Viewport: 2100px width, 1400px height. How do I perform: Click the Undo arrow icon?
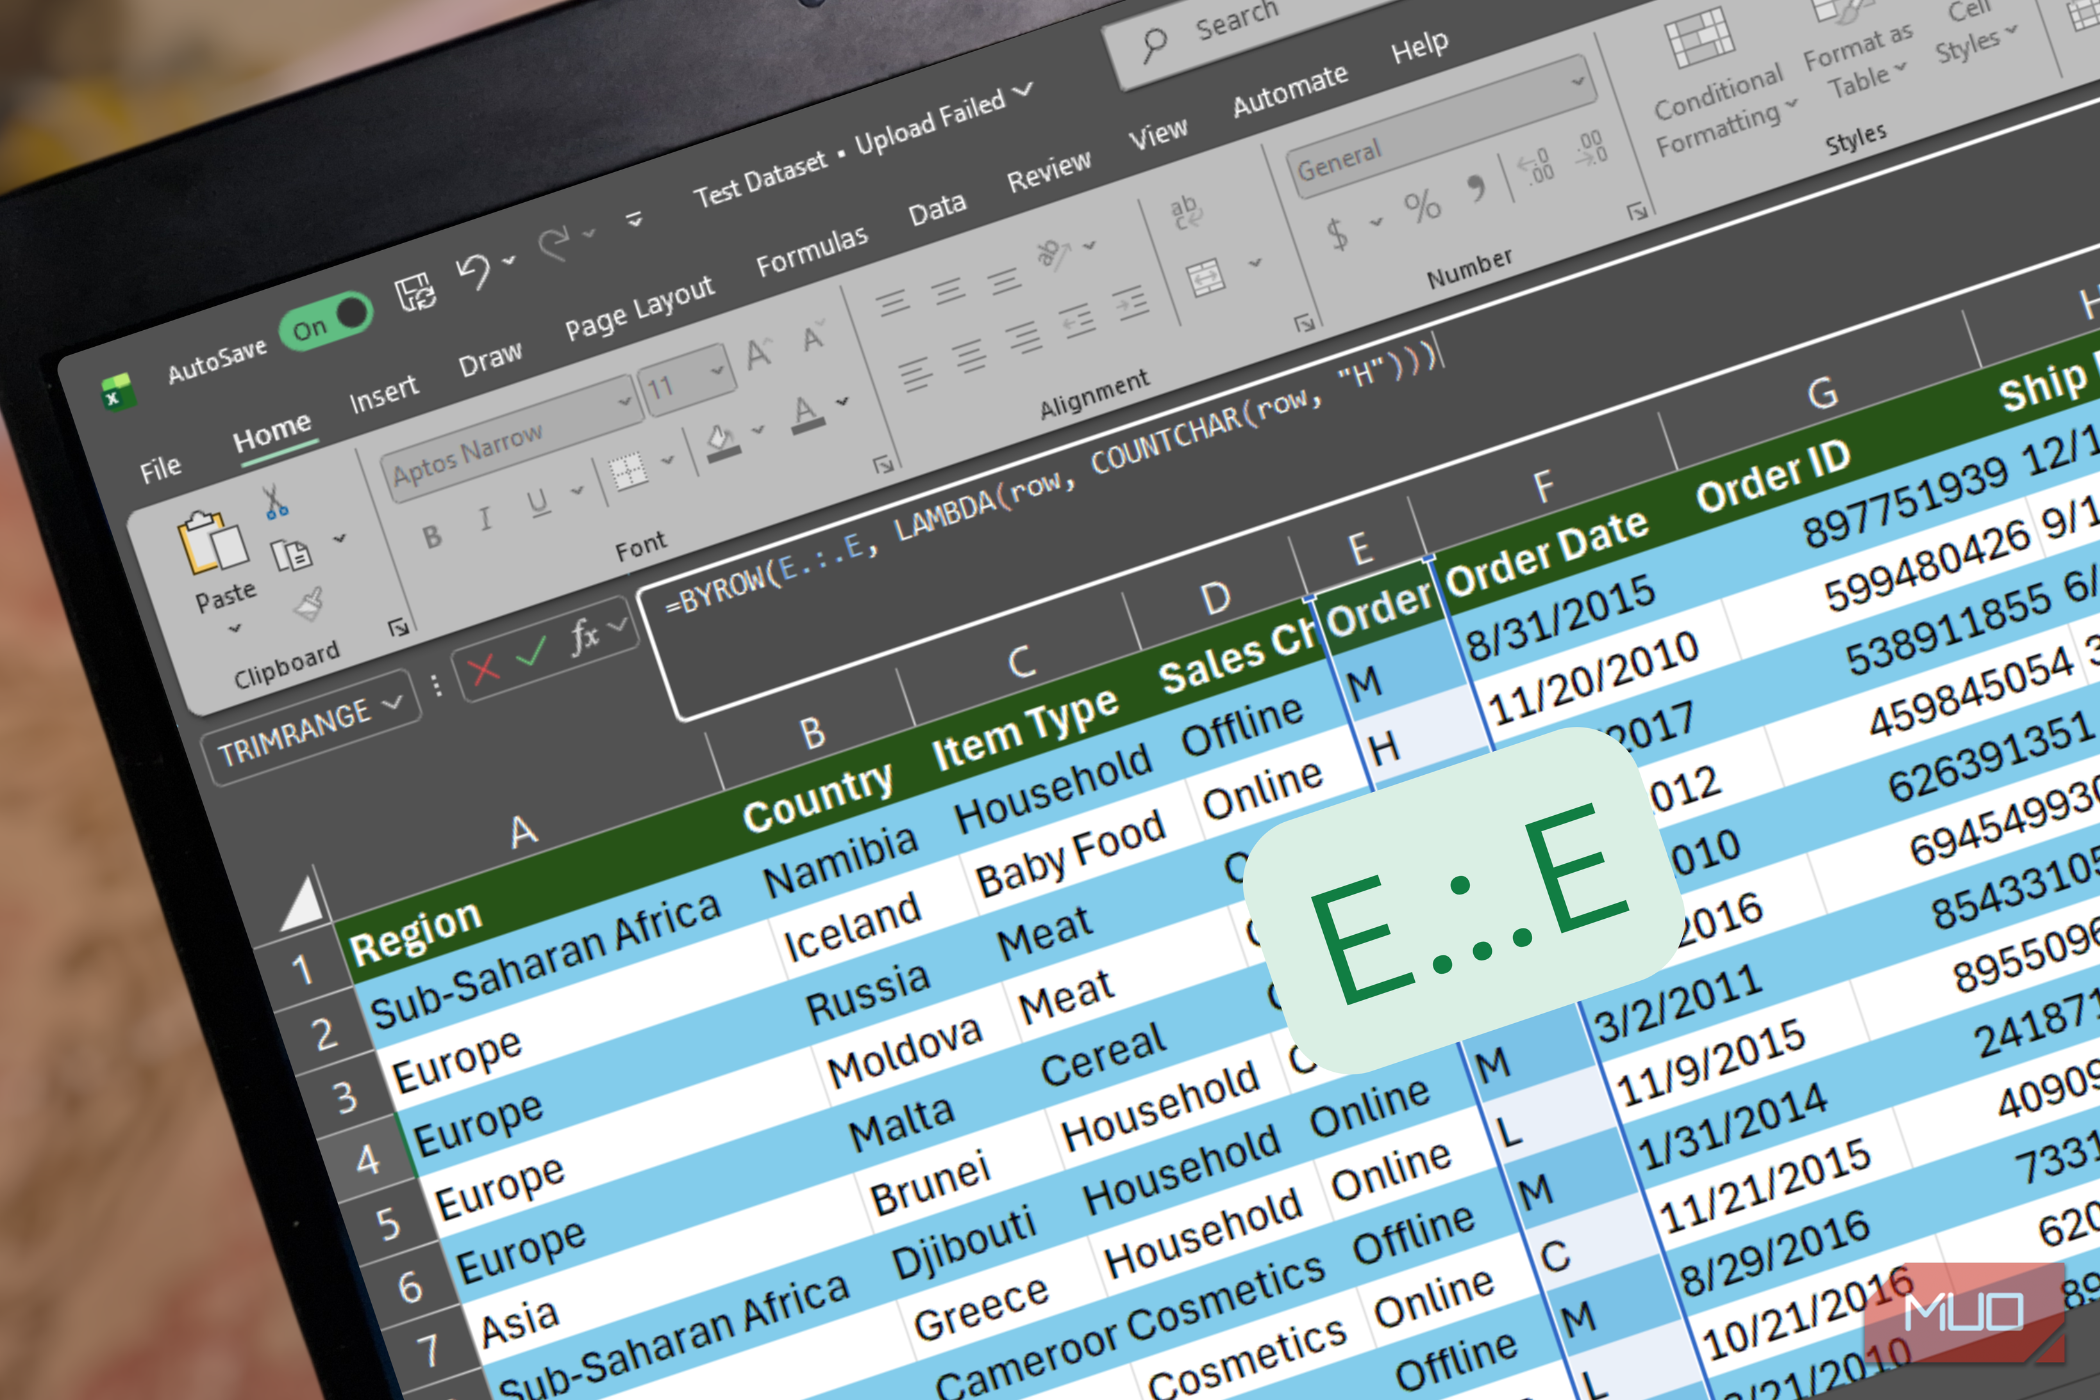(x=474, y=271)
